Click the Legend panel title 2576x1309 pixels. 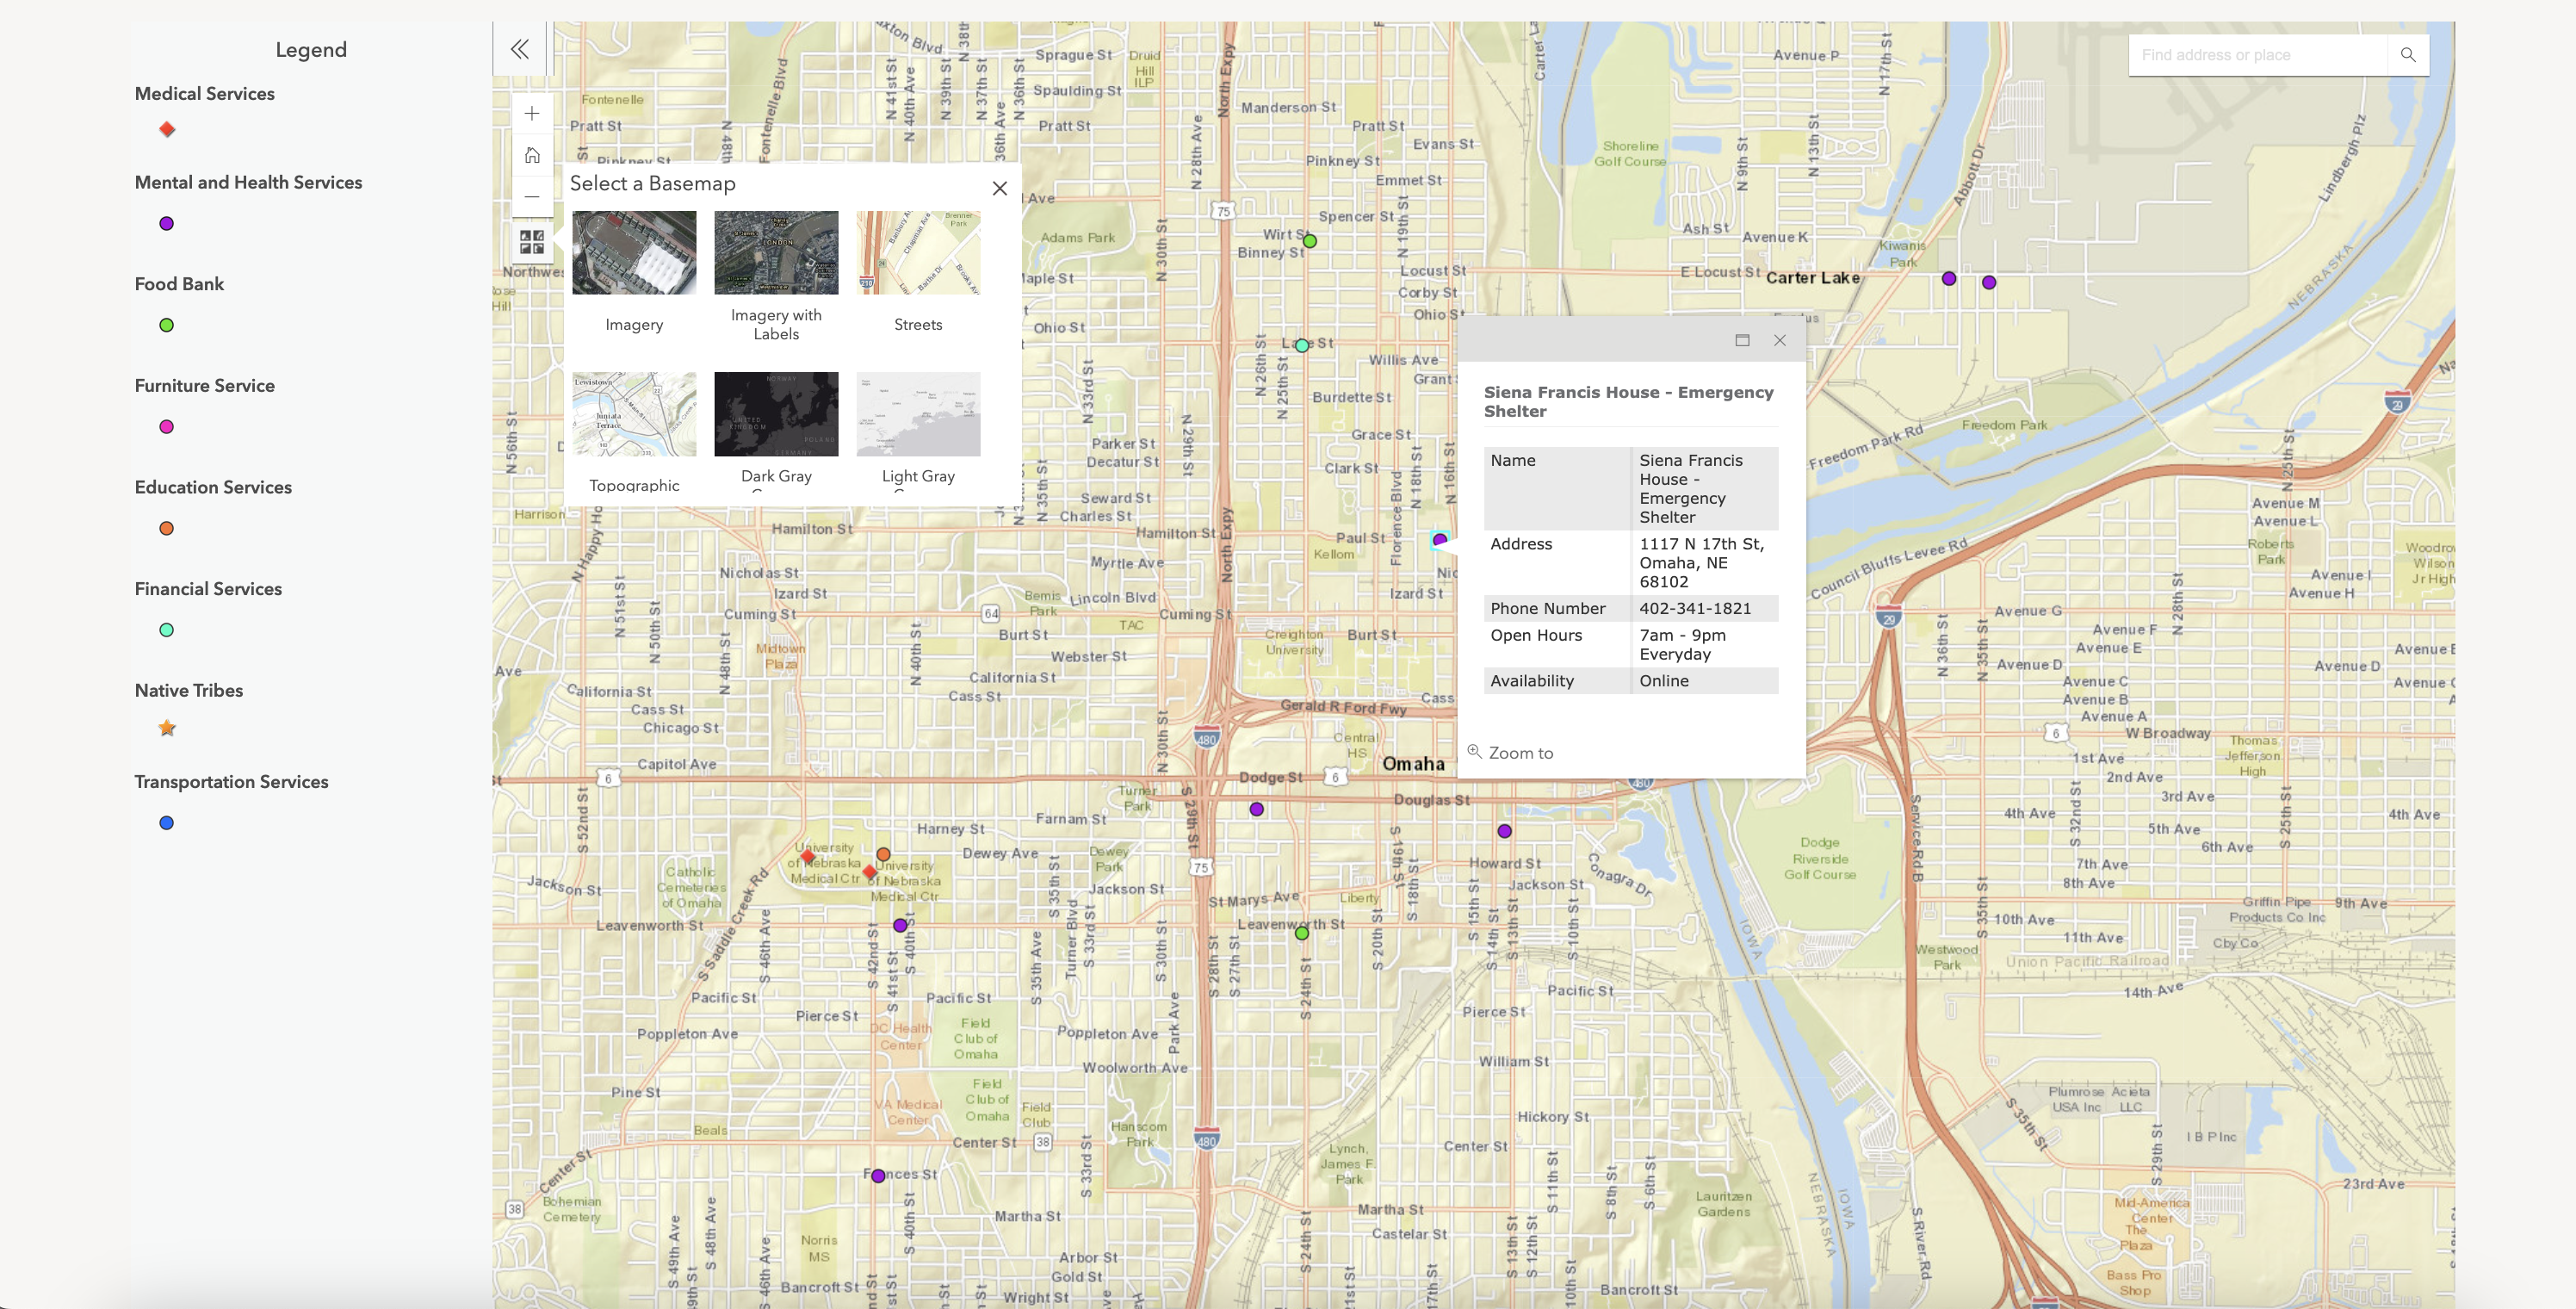click(311, 50)
